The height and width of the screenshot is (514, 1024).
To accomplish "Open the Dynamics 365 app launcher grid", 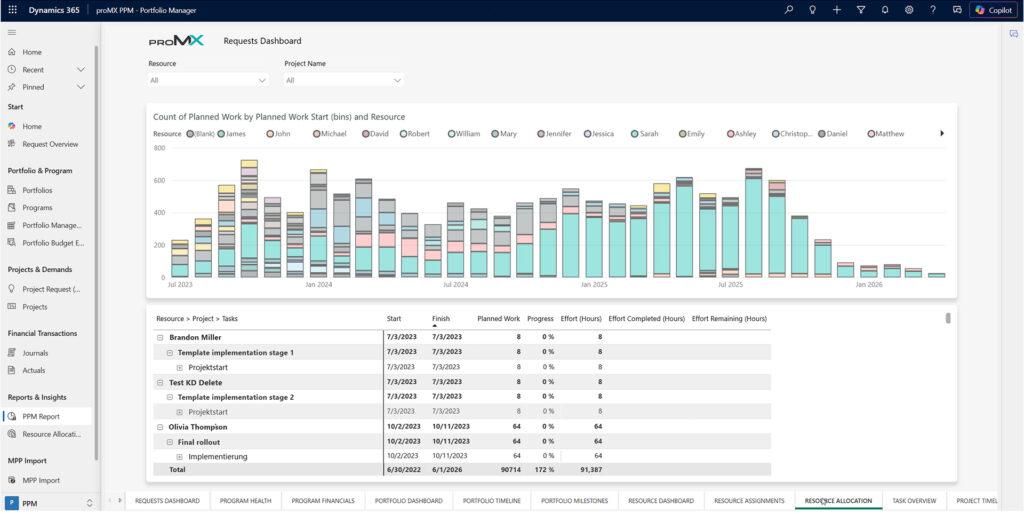I will (12, 9).
